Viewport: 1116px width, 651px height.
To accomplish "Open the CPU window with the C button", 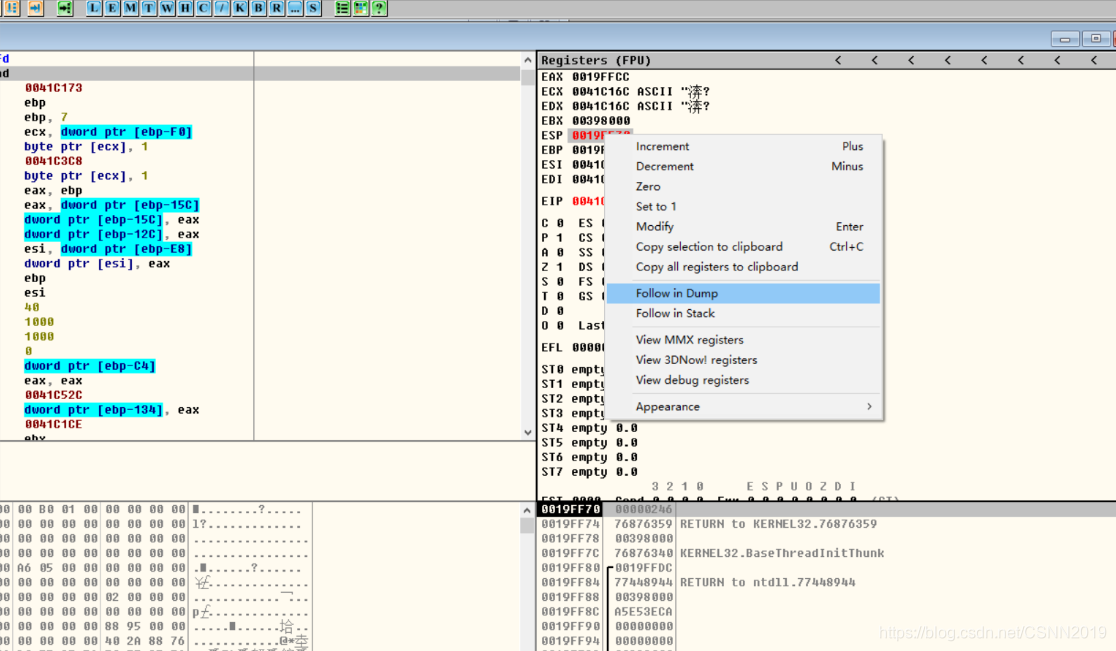I will pos(204,8).
